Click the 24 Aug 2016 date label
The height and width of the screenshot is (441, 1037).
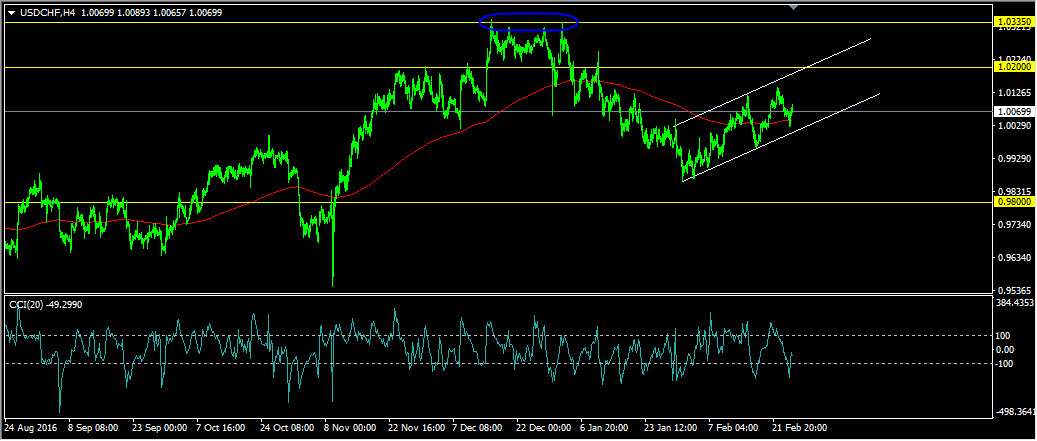30,428
